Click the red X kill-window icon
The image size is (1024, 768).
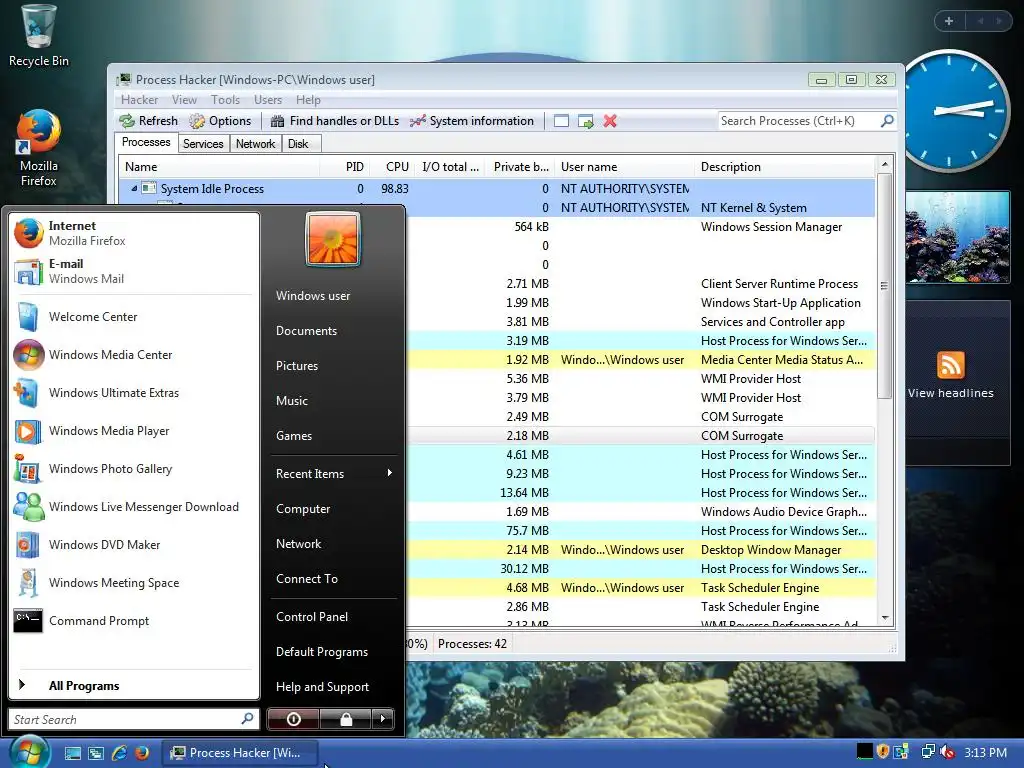610,121
